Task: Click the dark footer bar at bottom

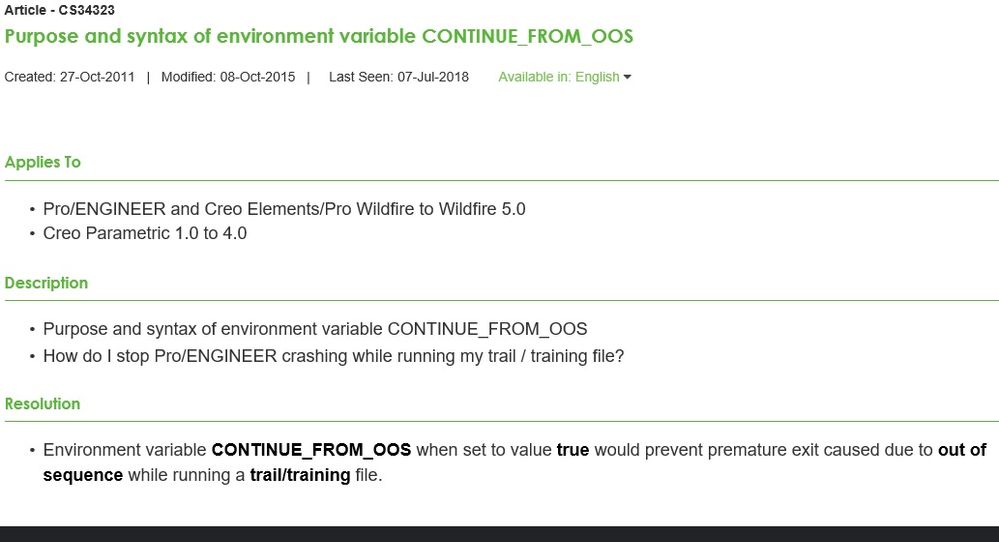Action: (x=499, y=534)
